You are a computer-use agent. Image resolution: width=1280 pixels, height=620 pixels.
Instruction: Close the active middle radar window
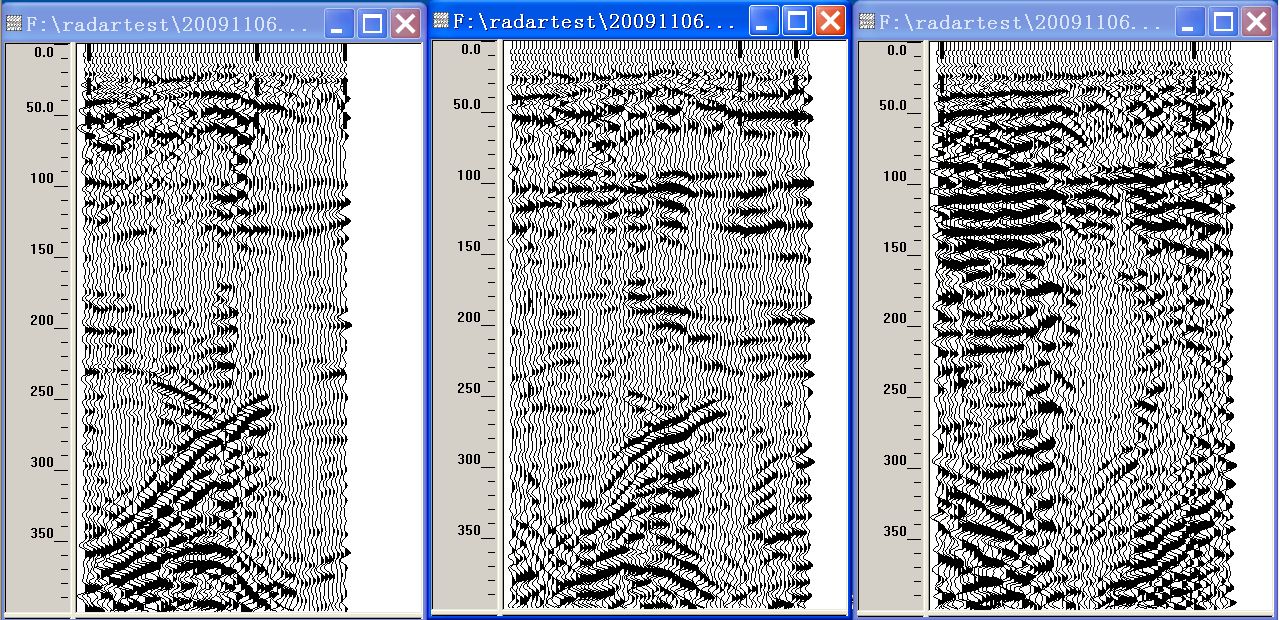click(829, 21)
